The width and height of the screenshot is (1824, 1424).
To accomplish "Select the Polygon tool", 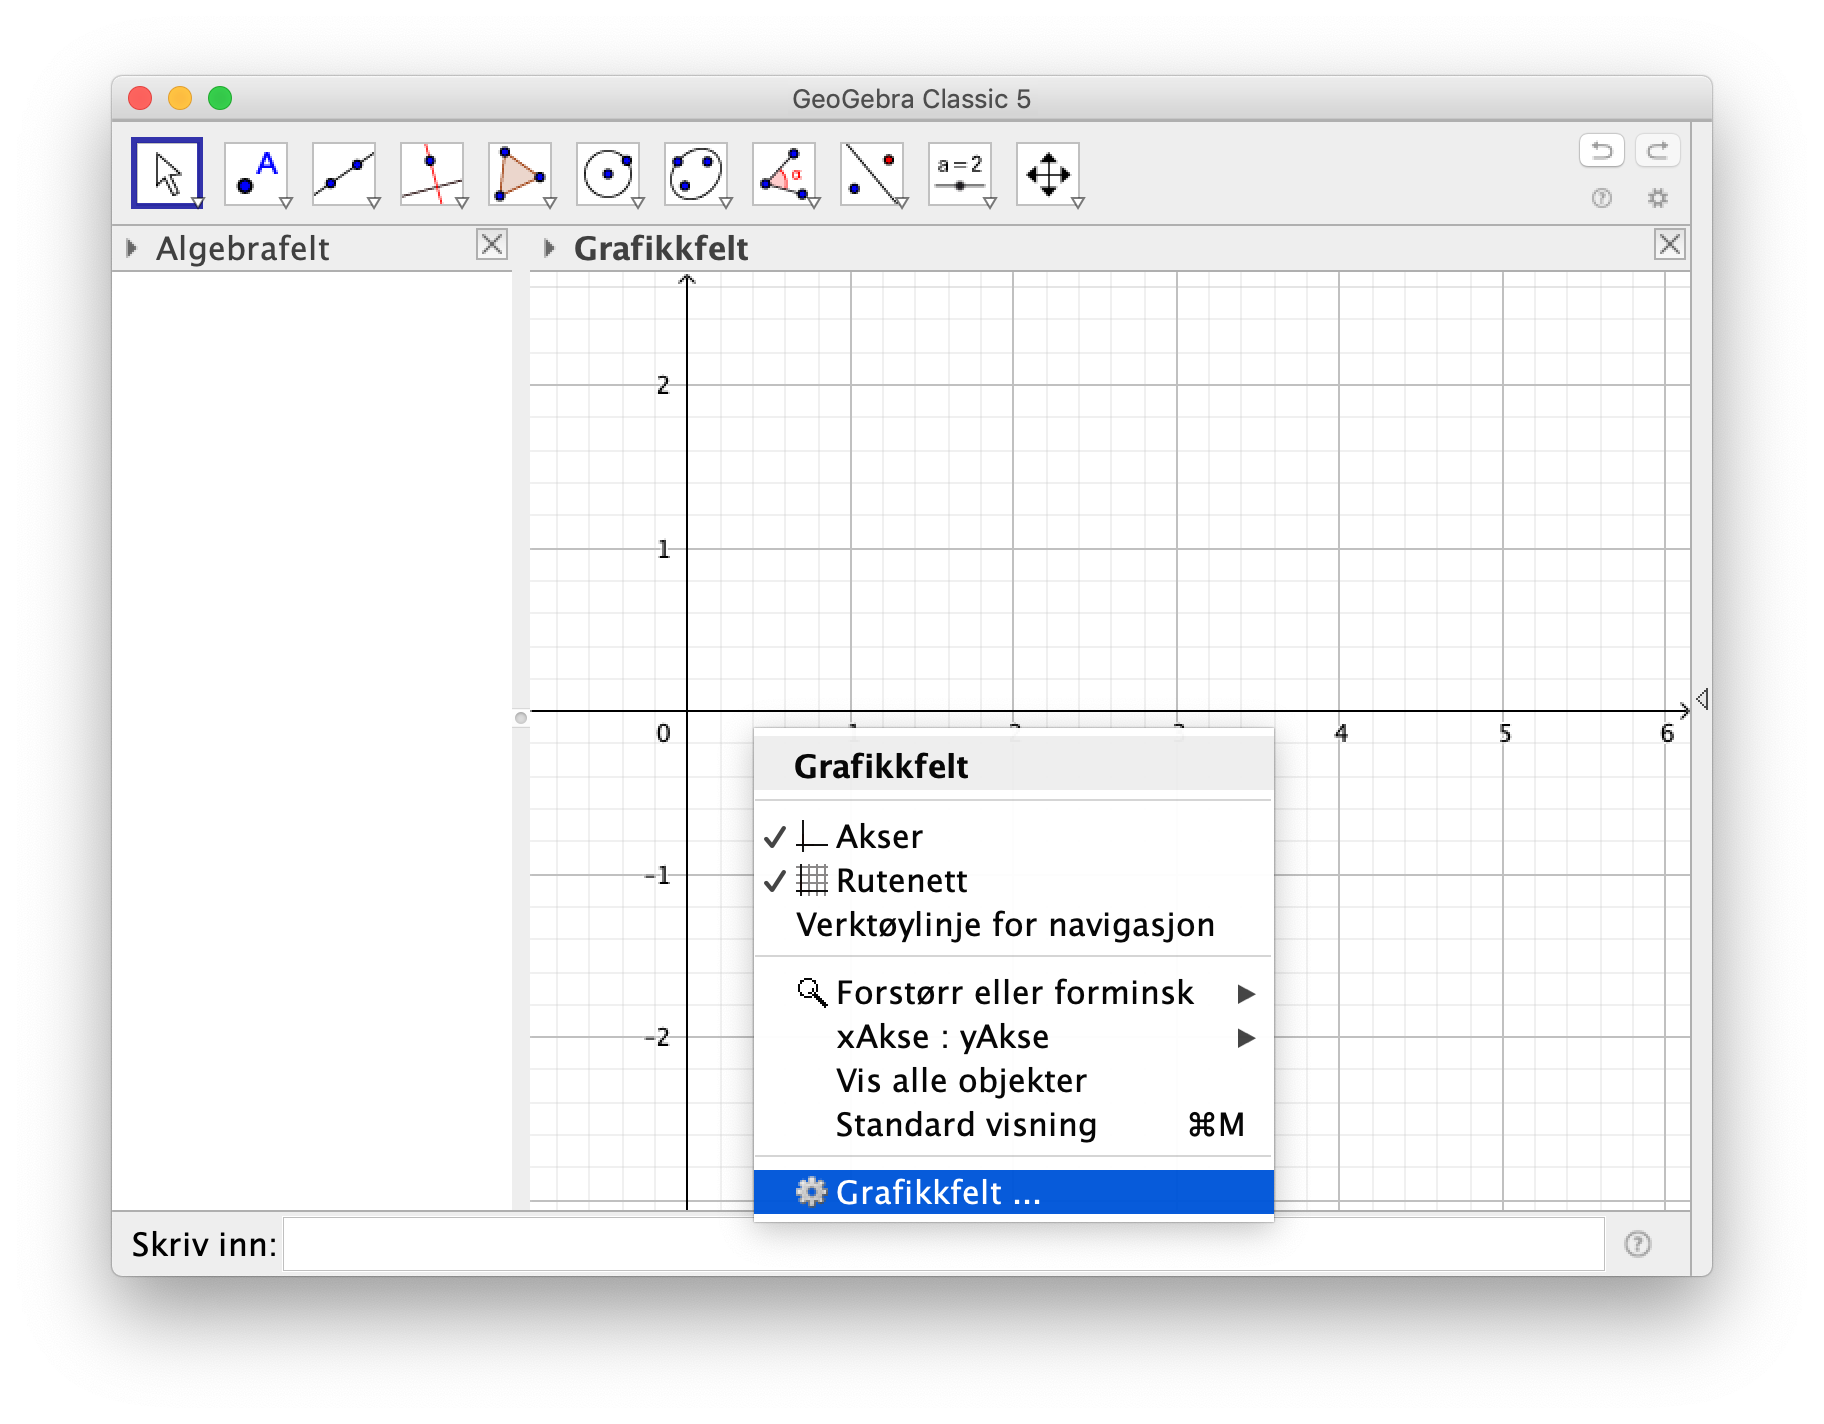I will point(520,173).
